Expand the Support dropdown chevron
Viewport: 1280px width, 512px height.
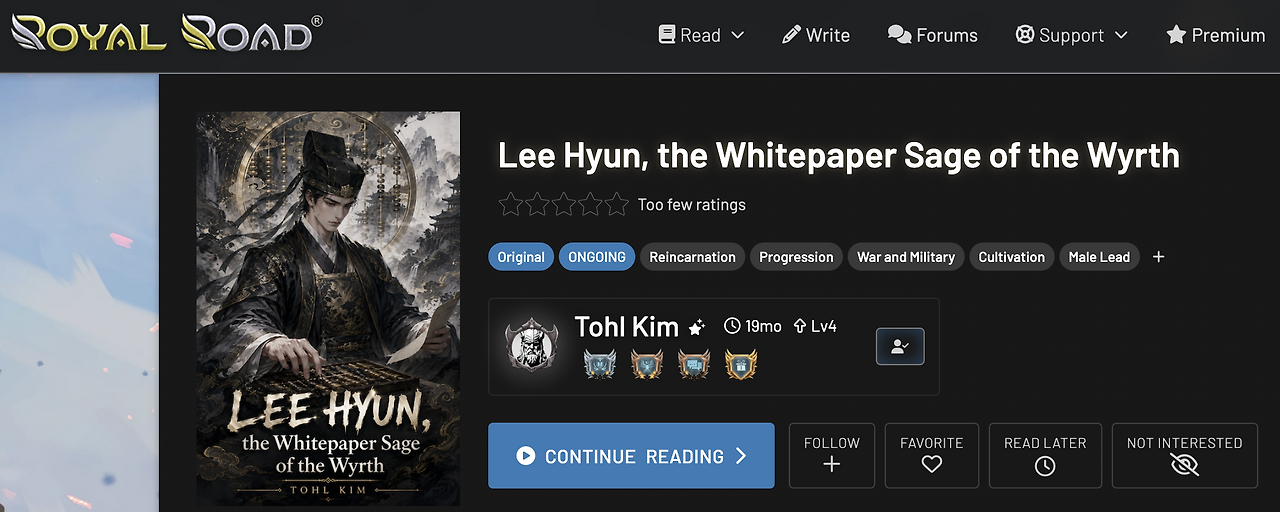click(x=1121, y=35)
